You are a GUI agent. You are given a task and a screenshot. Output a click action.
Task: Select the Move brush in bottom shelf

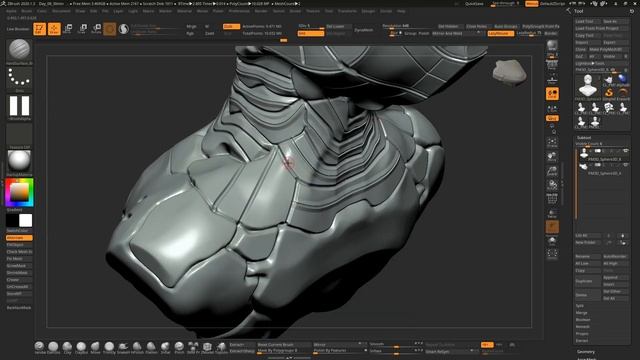(x=95, y=347)
